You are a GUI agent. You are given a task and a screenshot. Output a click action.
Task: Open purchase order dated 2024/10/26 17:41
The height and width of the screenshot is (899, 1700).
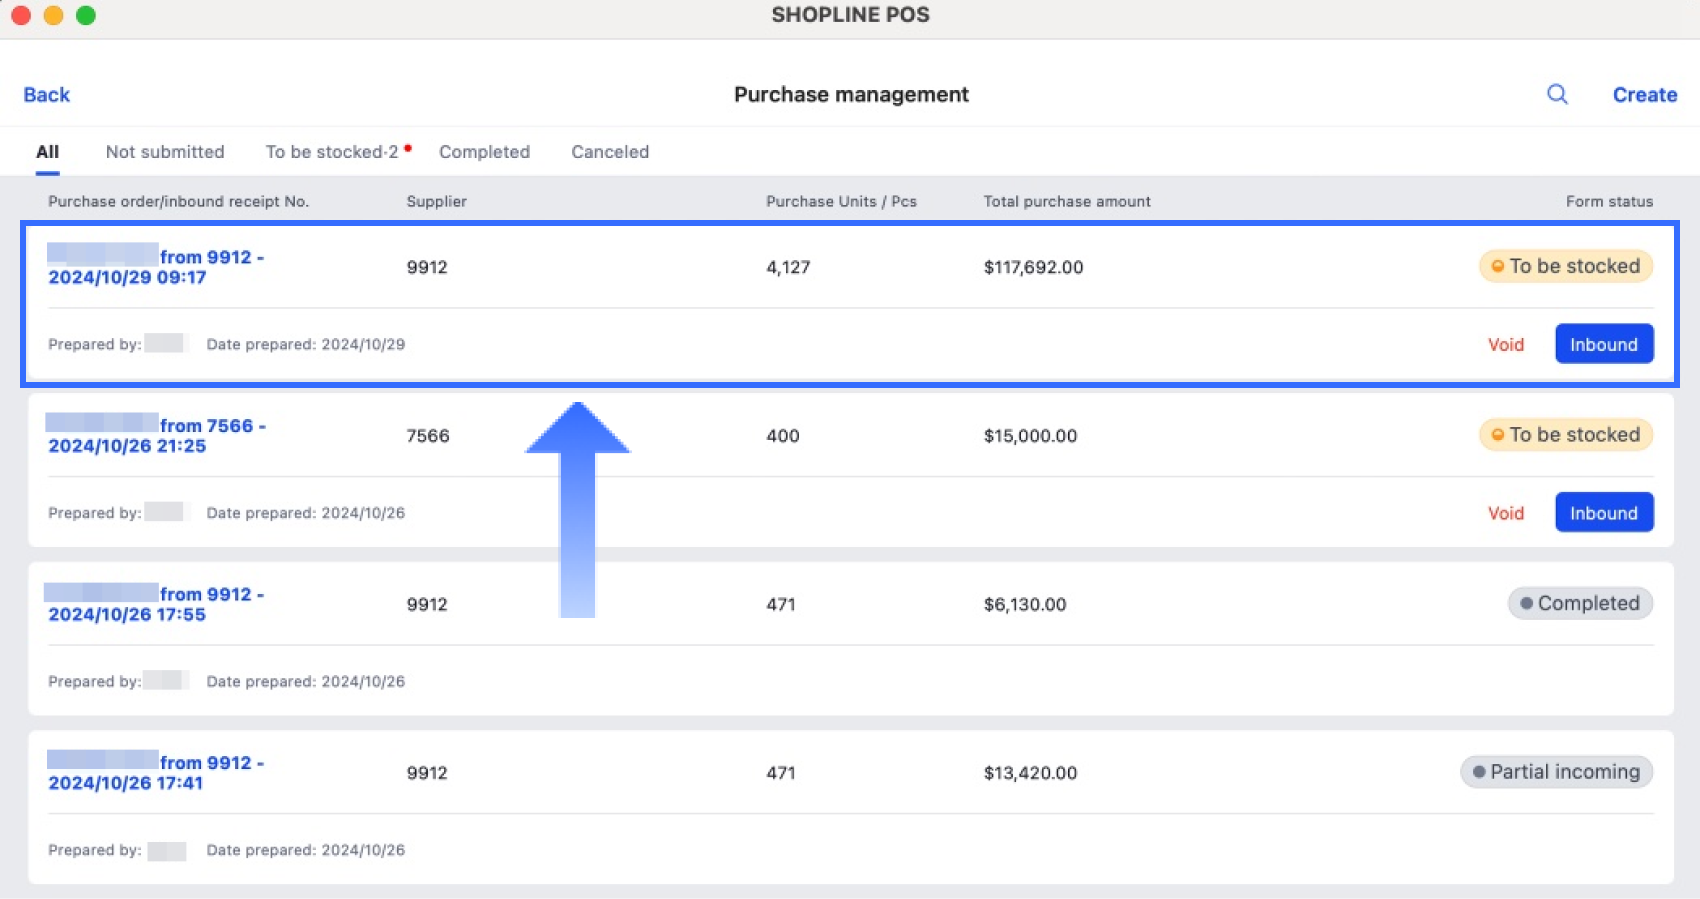[x=156, y=773]
